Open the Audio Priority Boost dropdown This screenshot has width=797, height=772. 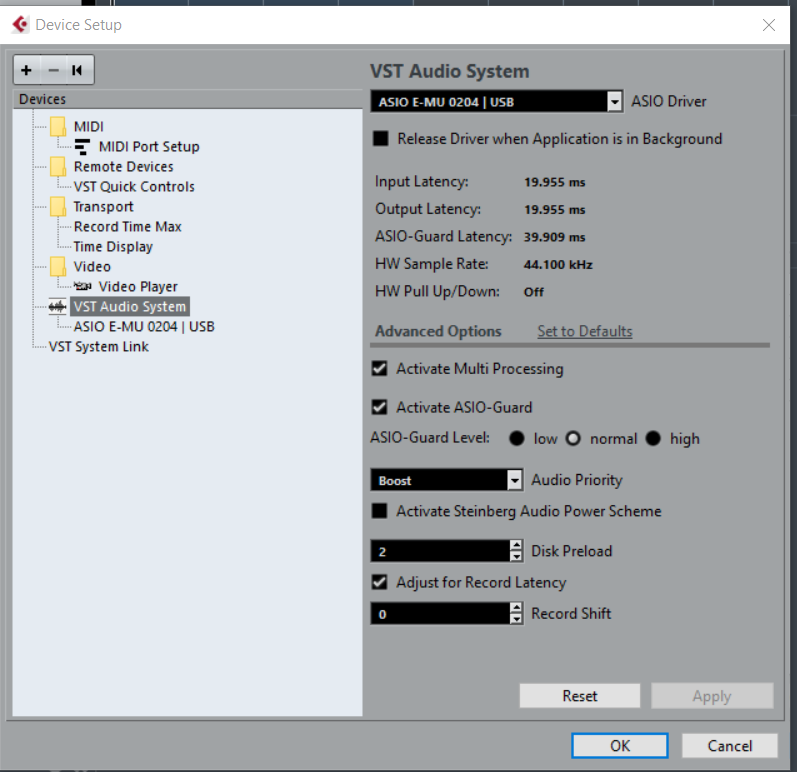[x=514, y=480]
